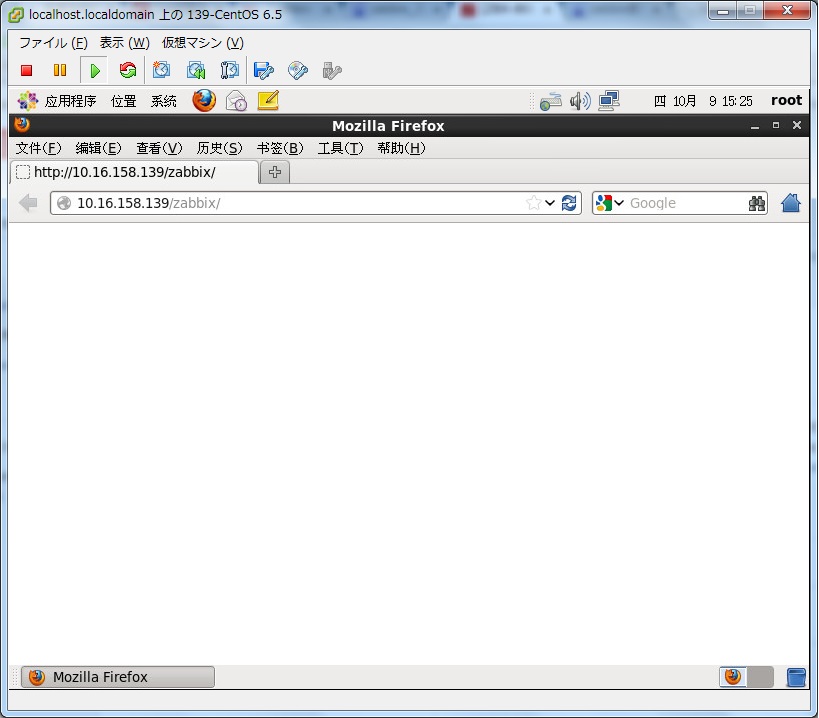Switch to the empty second workspace
The height and width of the screenshot is (718, 819).
(760, 677)
